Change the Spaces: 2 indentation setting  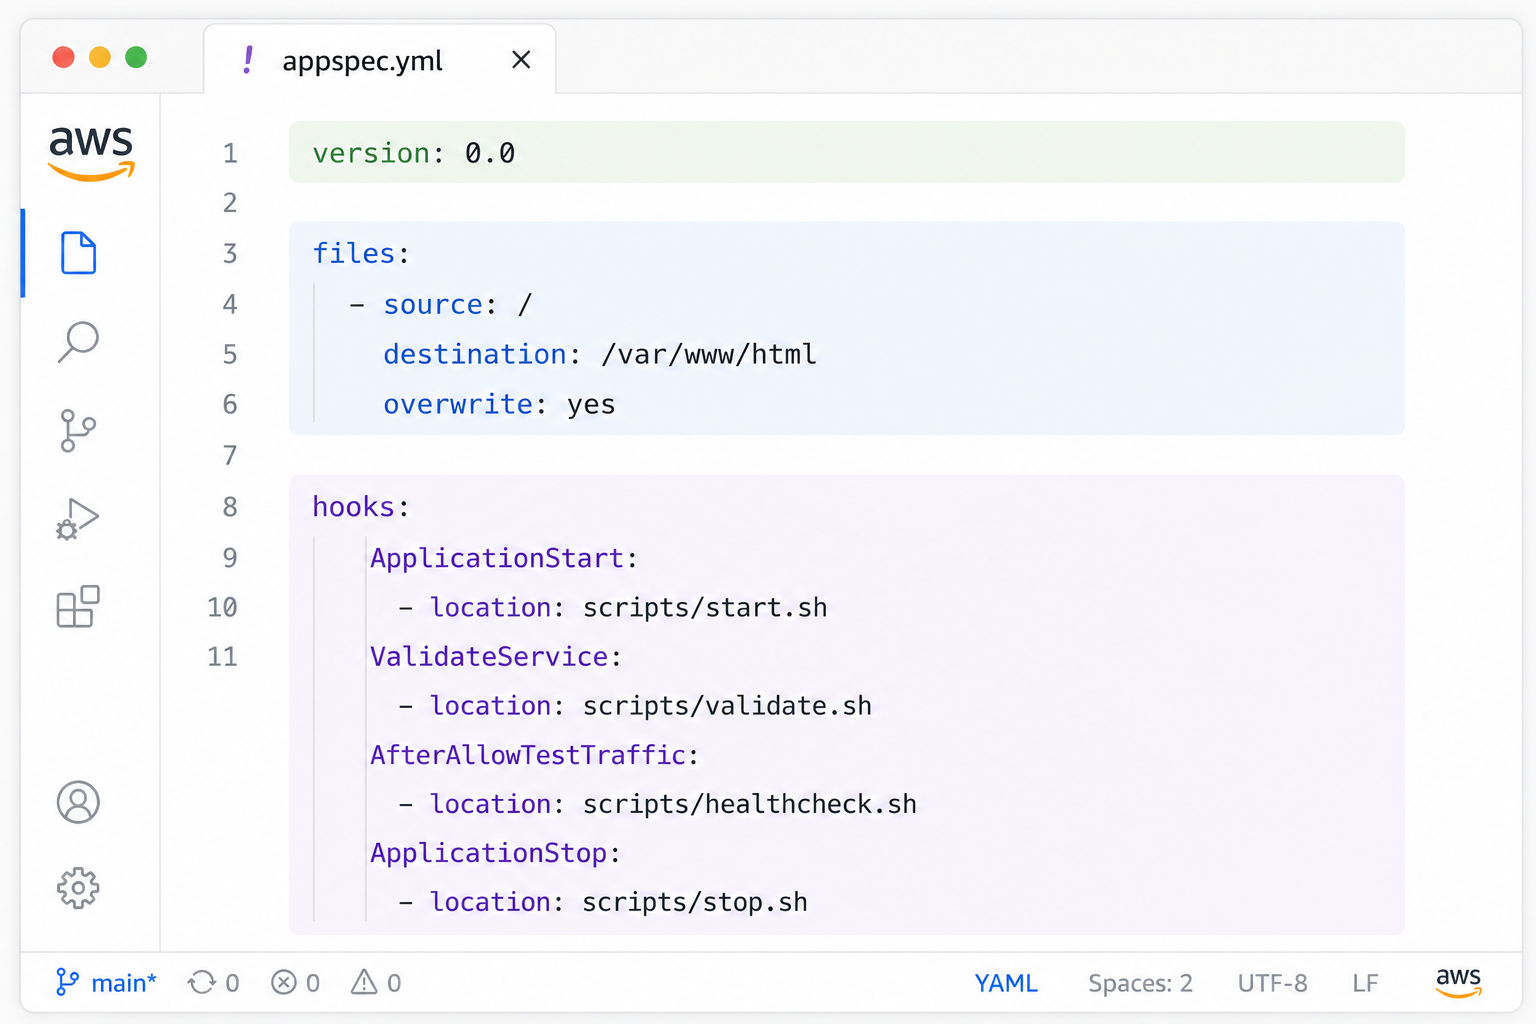click(1140, 983)
